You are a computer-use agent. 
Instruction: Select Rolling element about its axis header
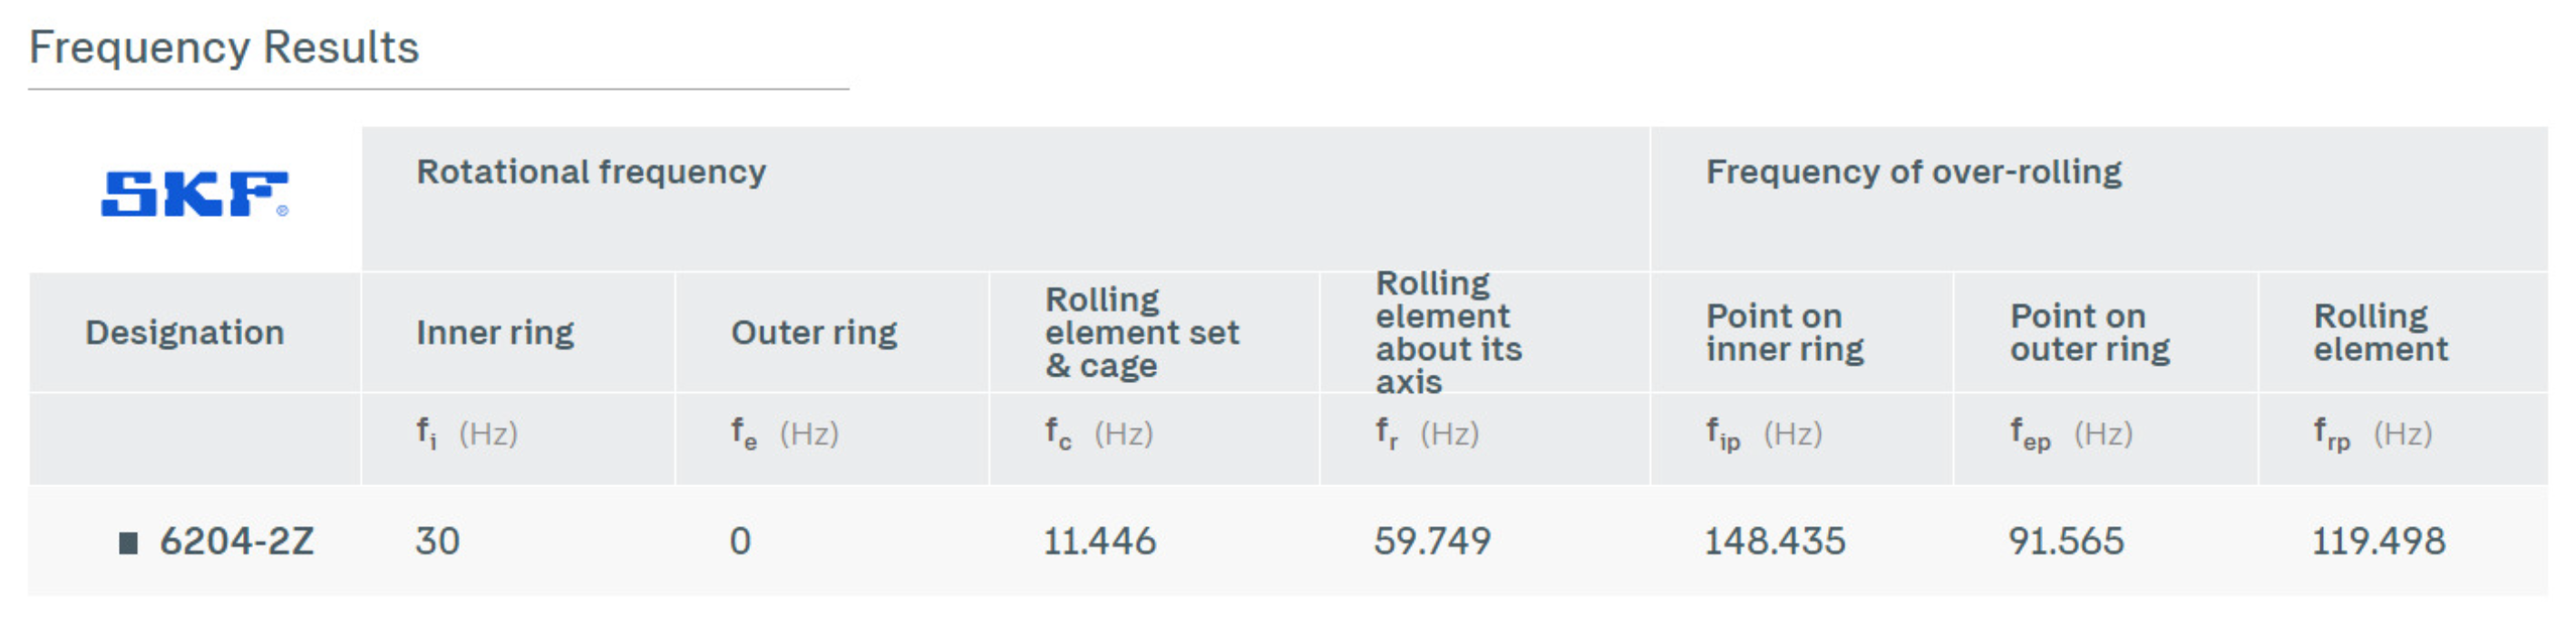point(1448,332)
